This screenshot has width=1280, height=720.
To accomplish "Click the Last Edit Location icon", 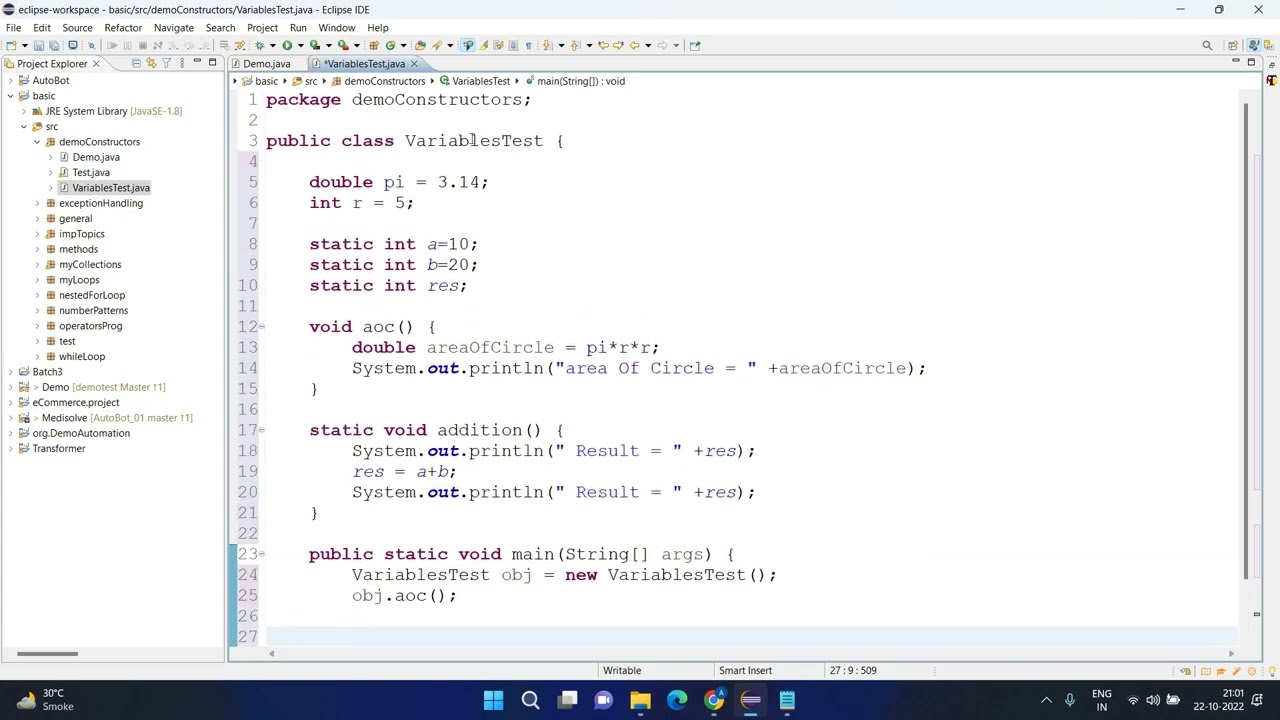I will coord(603,45).
